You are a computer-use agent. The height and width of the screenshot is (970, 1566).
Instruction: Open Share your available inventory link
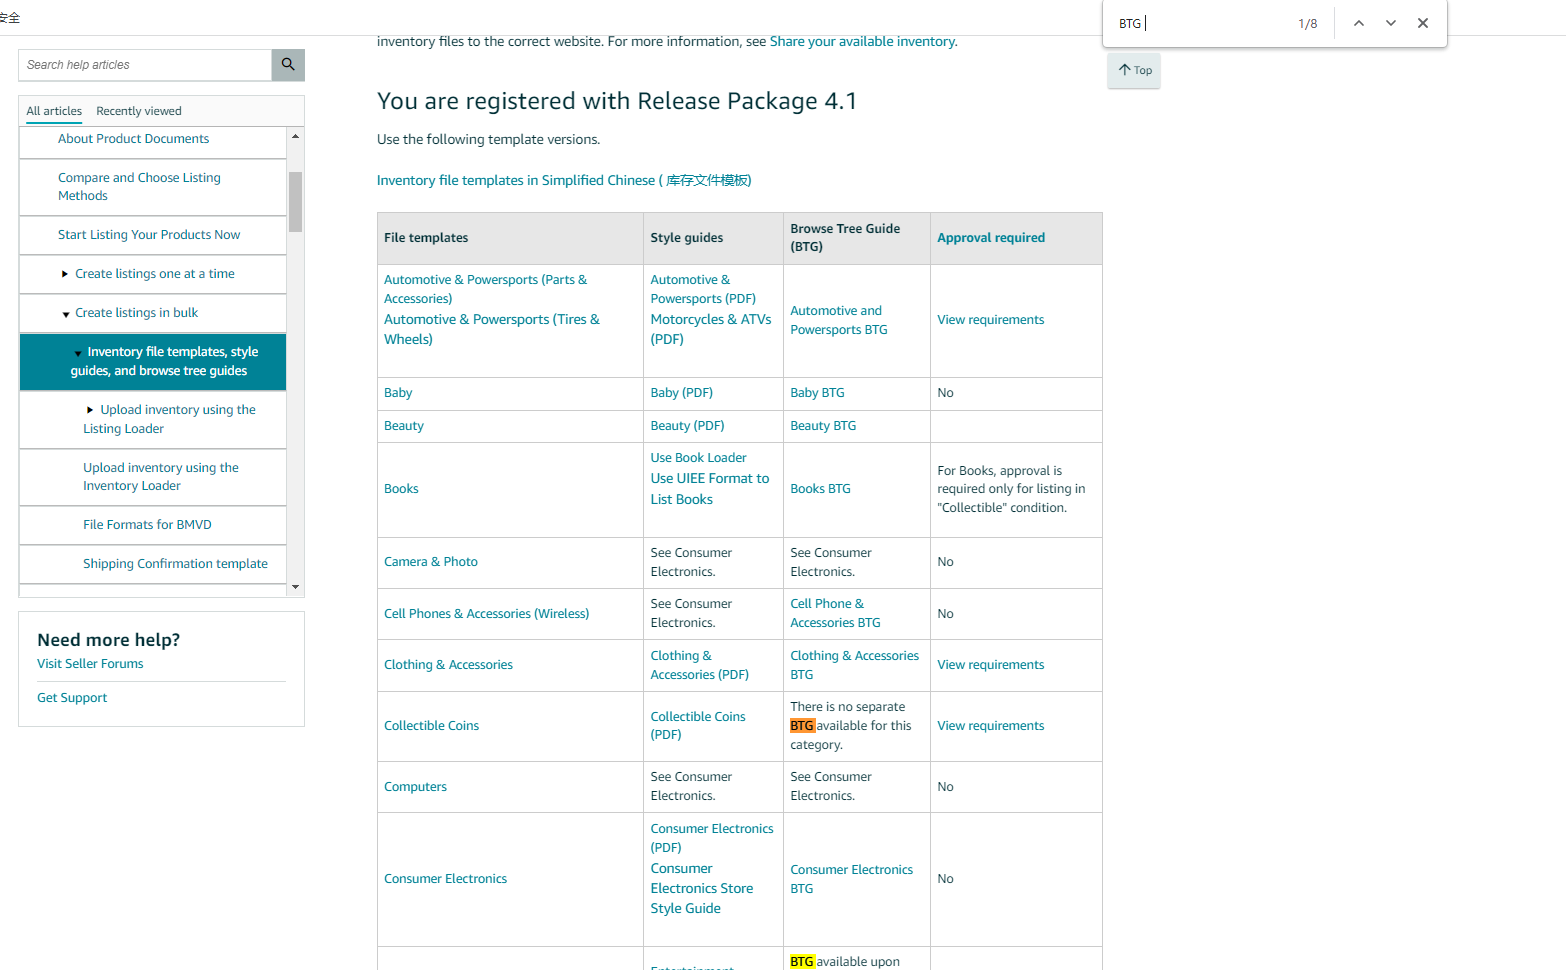click(x=862, y=41)
